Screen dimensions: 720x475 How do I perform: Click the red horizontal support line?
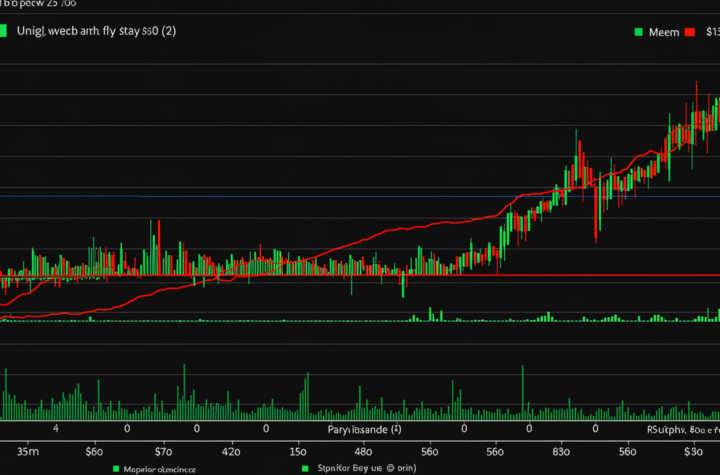coord(600,275)
